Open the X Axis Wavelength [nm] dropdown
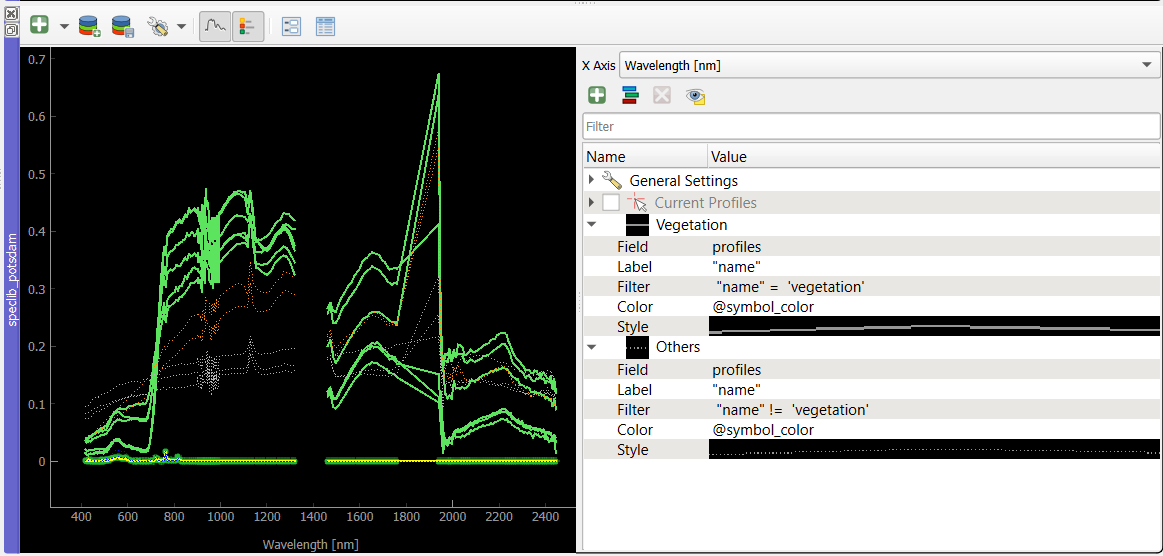 click(x=889, y=65)
